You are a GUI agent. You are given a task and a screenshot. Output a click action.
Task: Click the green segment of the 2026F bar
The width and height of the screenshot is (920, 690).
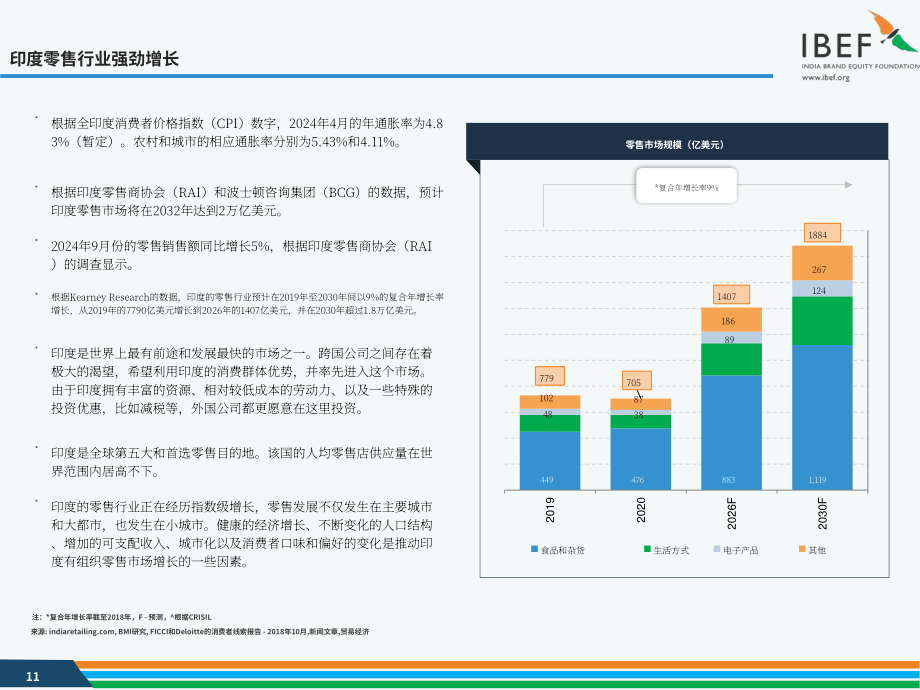coord(731,360)
